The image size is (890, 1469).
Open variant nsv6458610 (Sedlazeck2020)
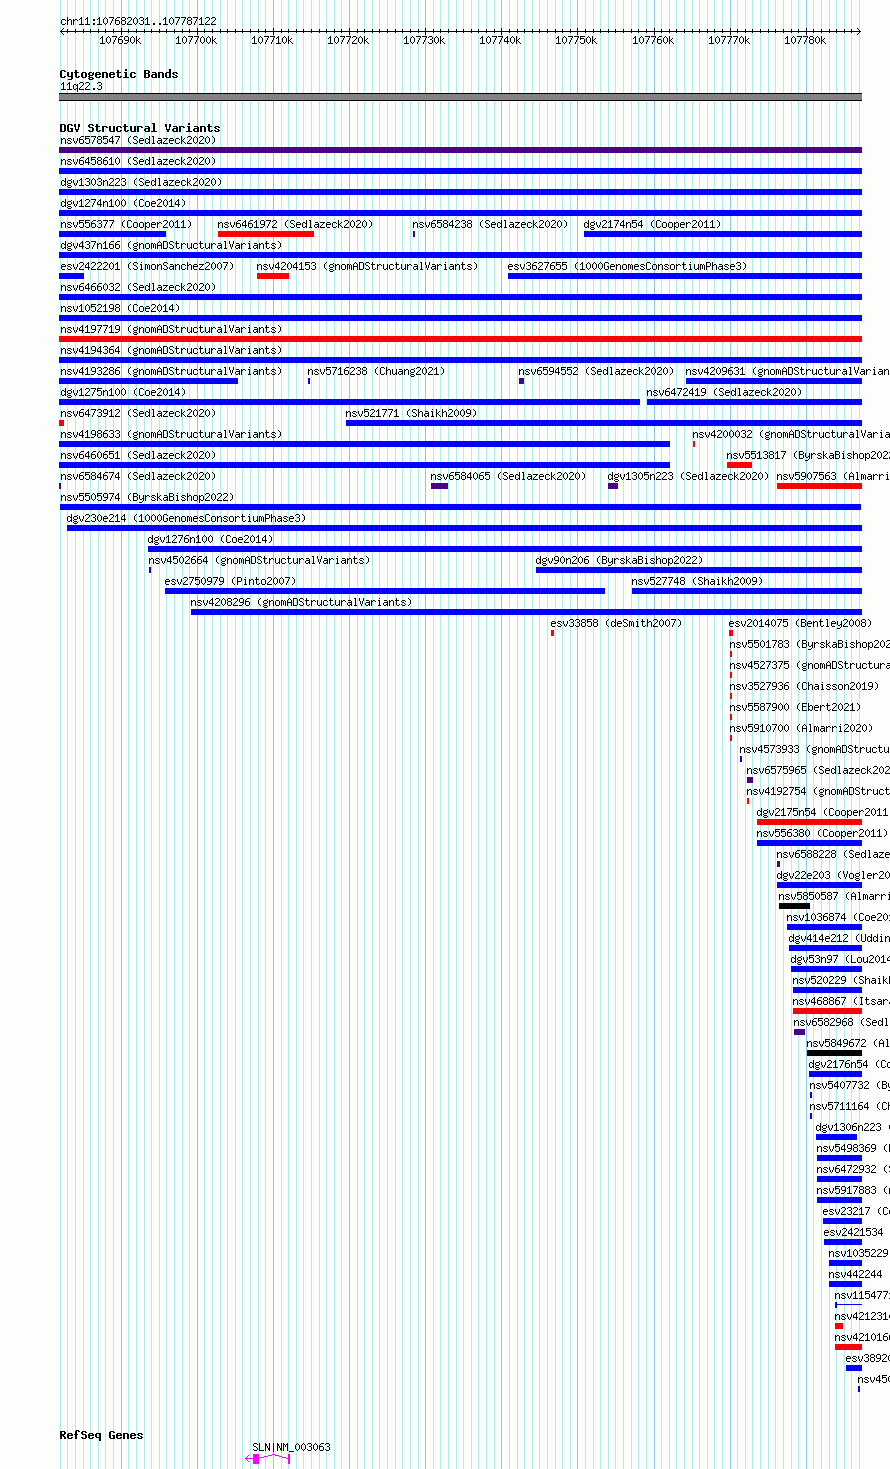tap(138, 161)
